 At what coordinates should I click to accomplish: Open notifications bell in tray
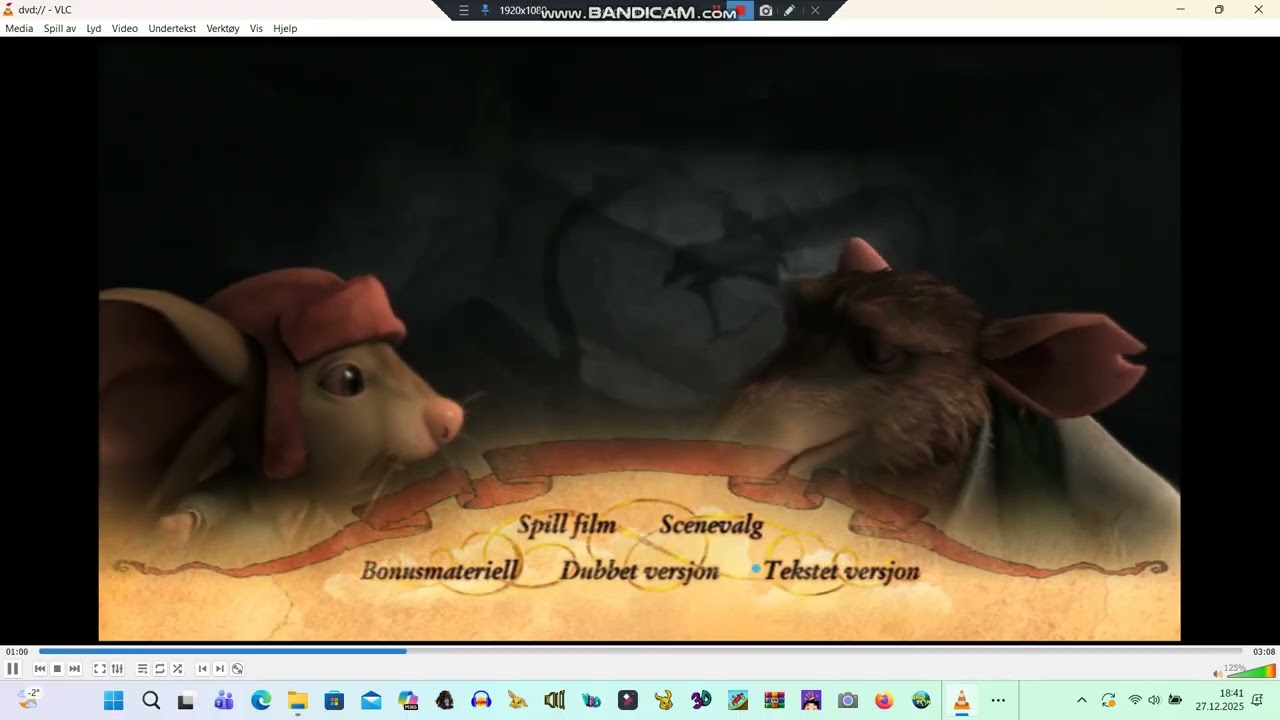click(1257, 700)
